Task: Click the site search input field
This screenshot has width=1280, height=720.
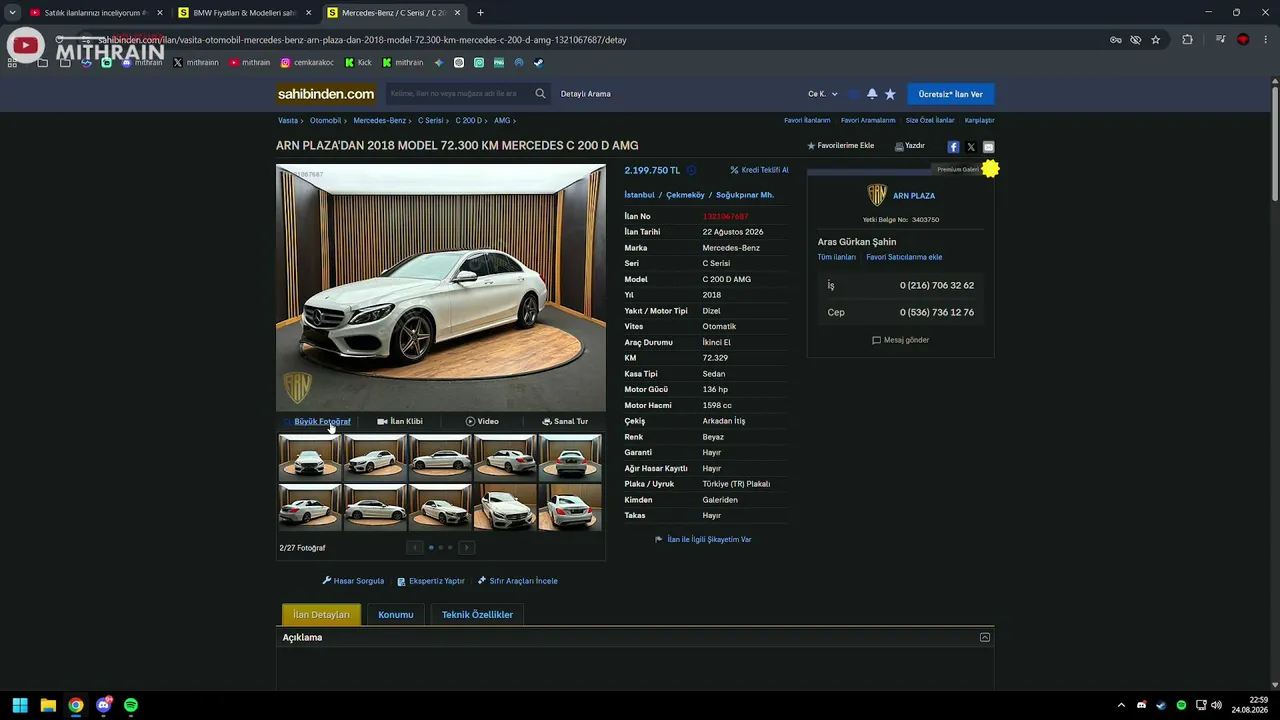Action: click(x=459, y=94)
